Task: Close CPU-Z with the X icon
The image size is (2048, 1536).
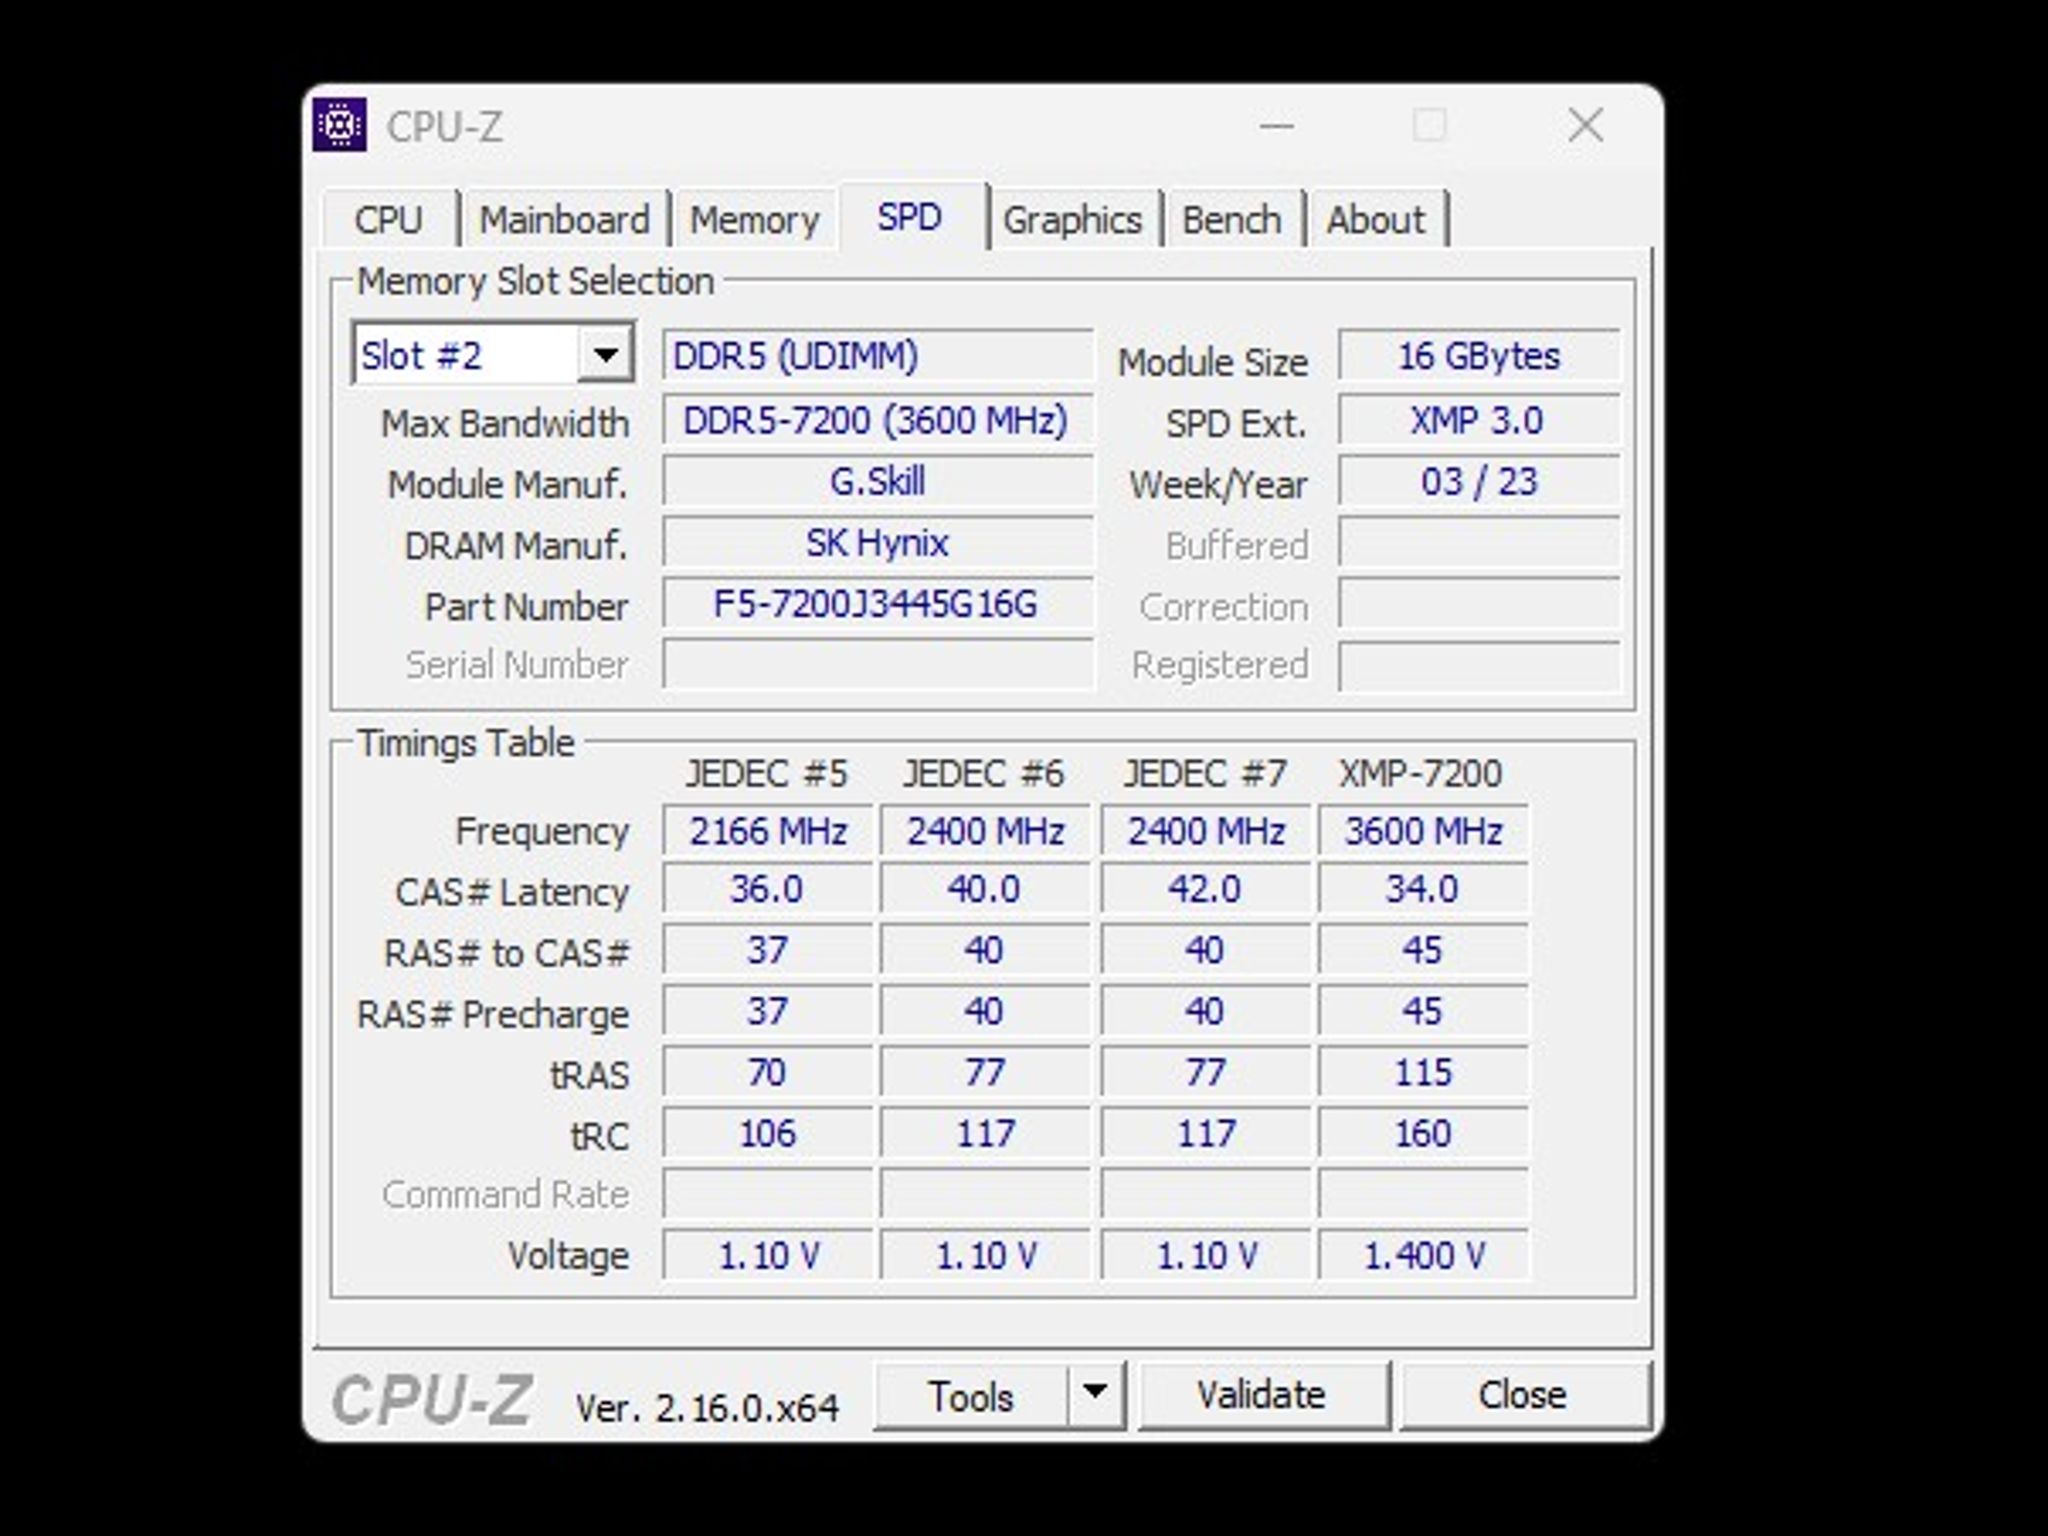Action: [x=1586, y=126]
